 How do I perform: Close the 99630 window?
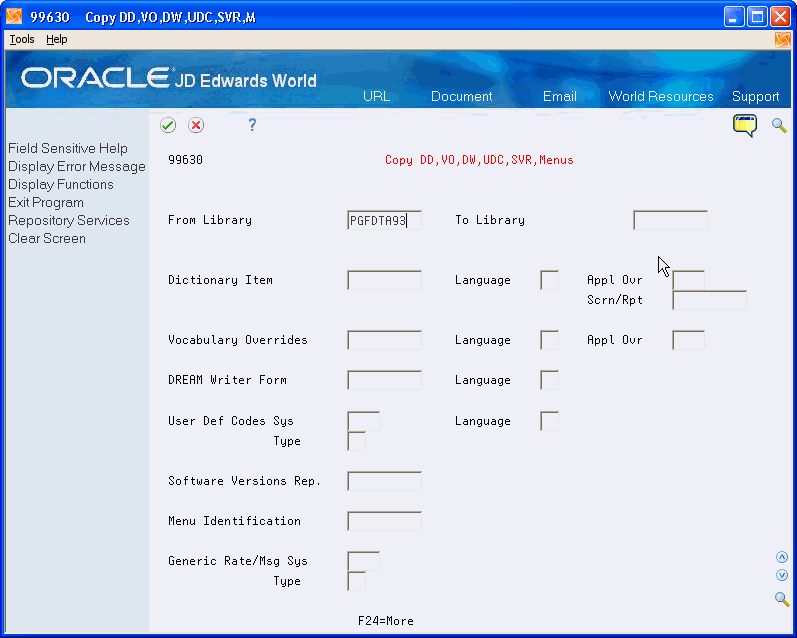pos(780,17)
